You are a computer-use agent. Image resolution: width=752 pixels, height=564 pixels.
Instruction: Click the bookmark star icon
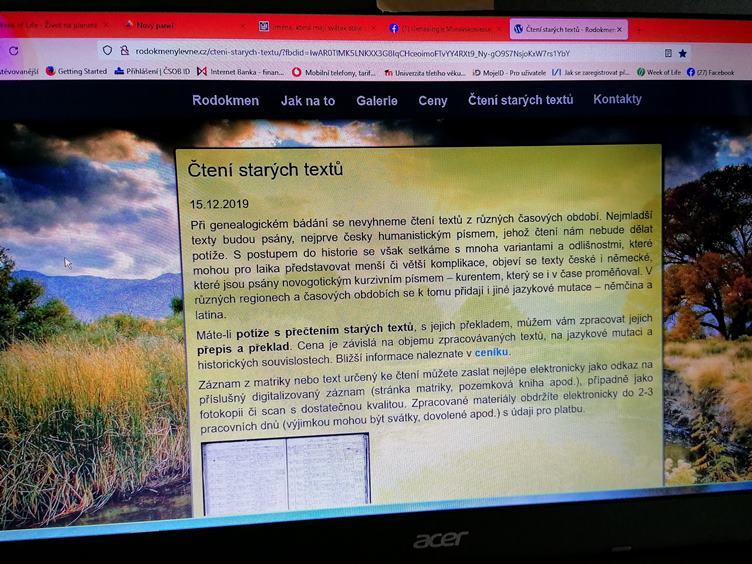click(x=682, y=53)
